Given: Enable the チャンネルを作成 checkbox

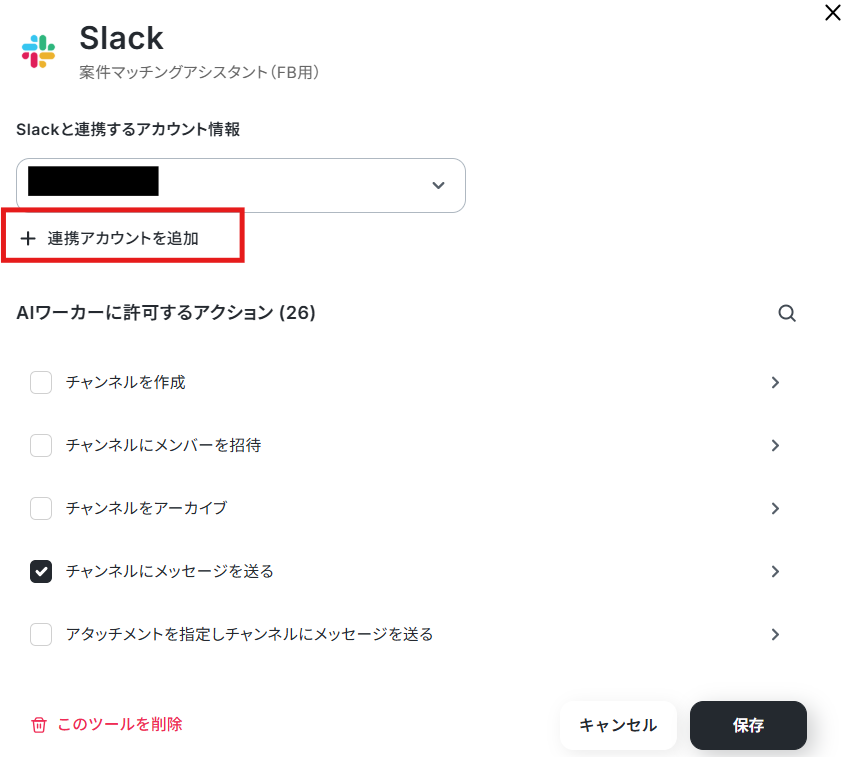Looking at the screenshot, I should 41,382.
